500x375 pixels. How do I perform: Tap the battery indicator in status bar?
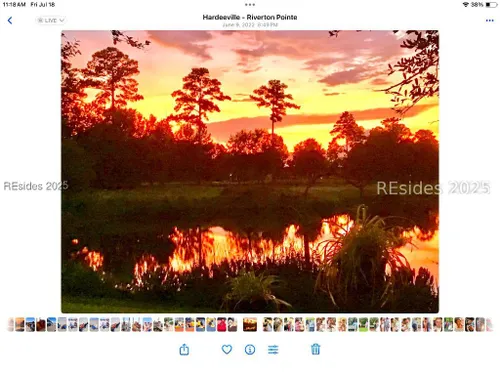point(491,5)
